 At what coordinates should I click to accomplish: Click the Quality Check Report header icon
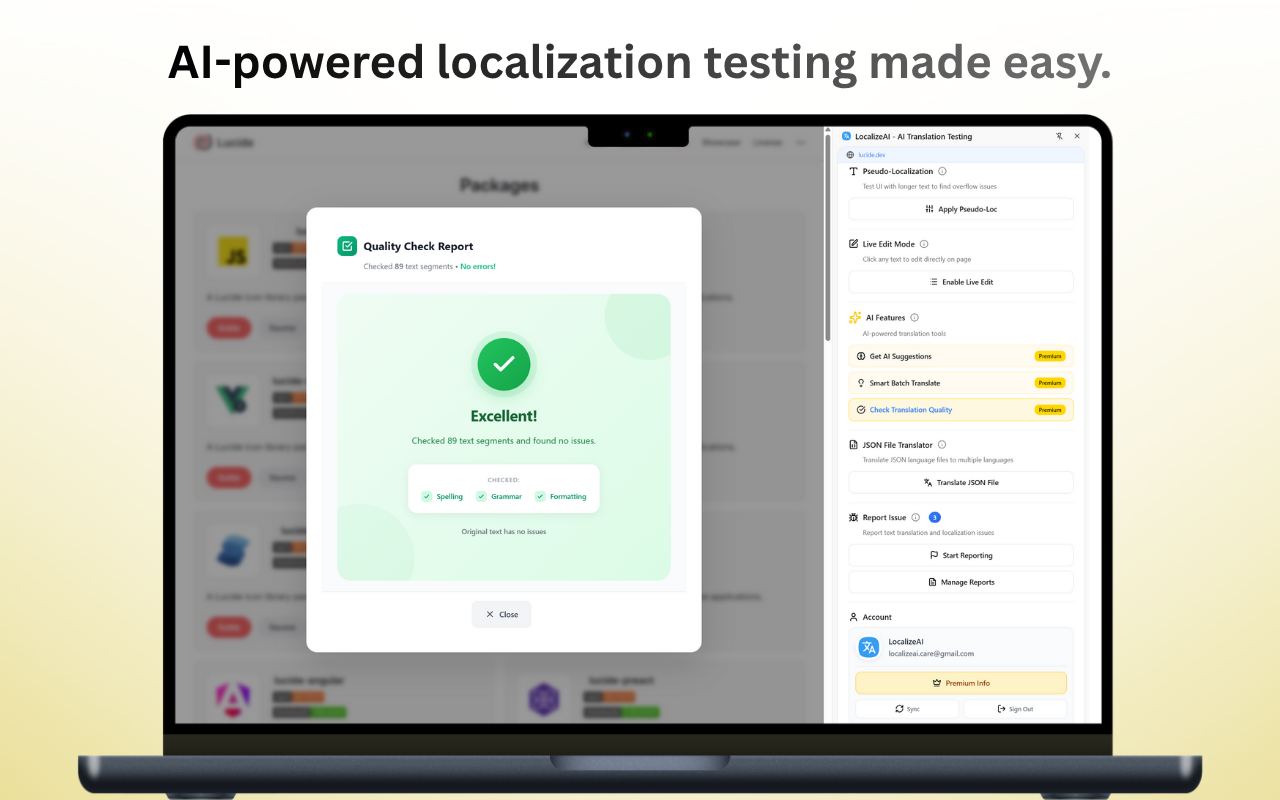click(x=347, y=246)
